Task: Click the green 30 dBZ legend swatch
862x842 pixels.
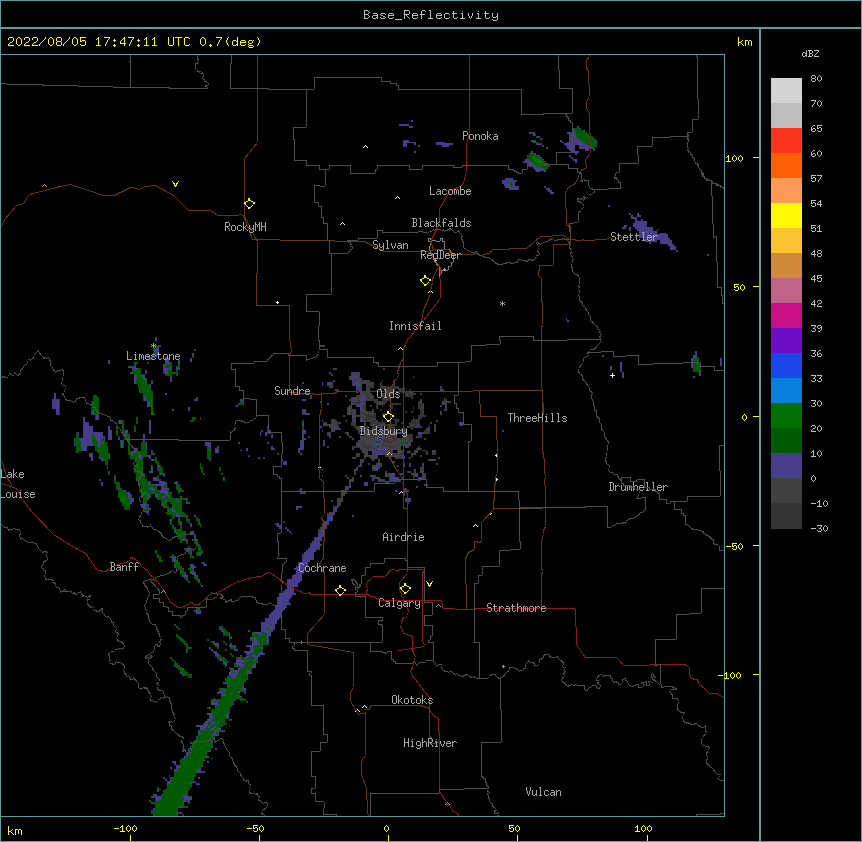Action: [x=786, y=416]
